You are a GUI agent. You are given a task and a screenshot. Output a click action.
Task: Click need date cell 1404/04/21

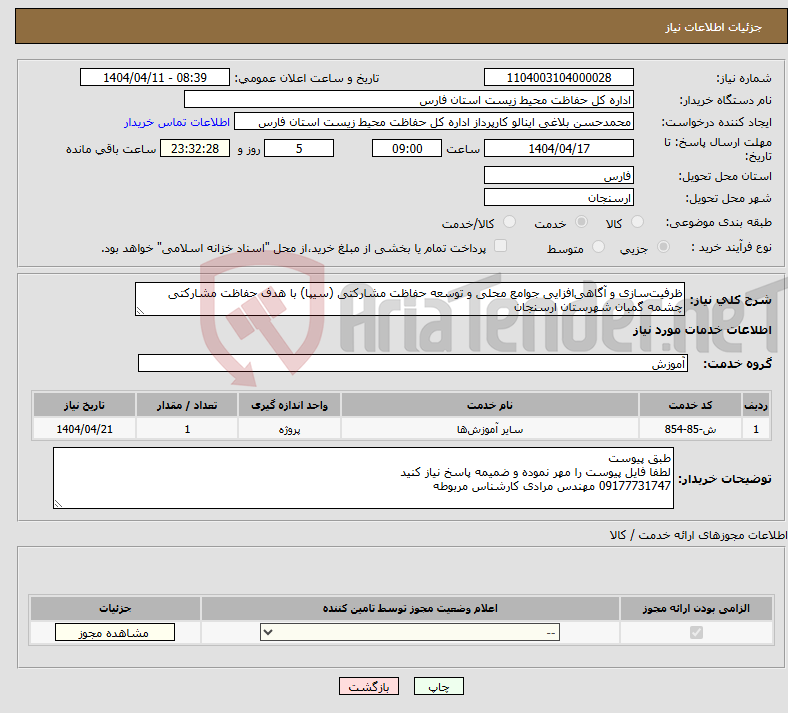[84, 429]
